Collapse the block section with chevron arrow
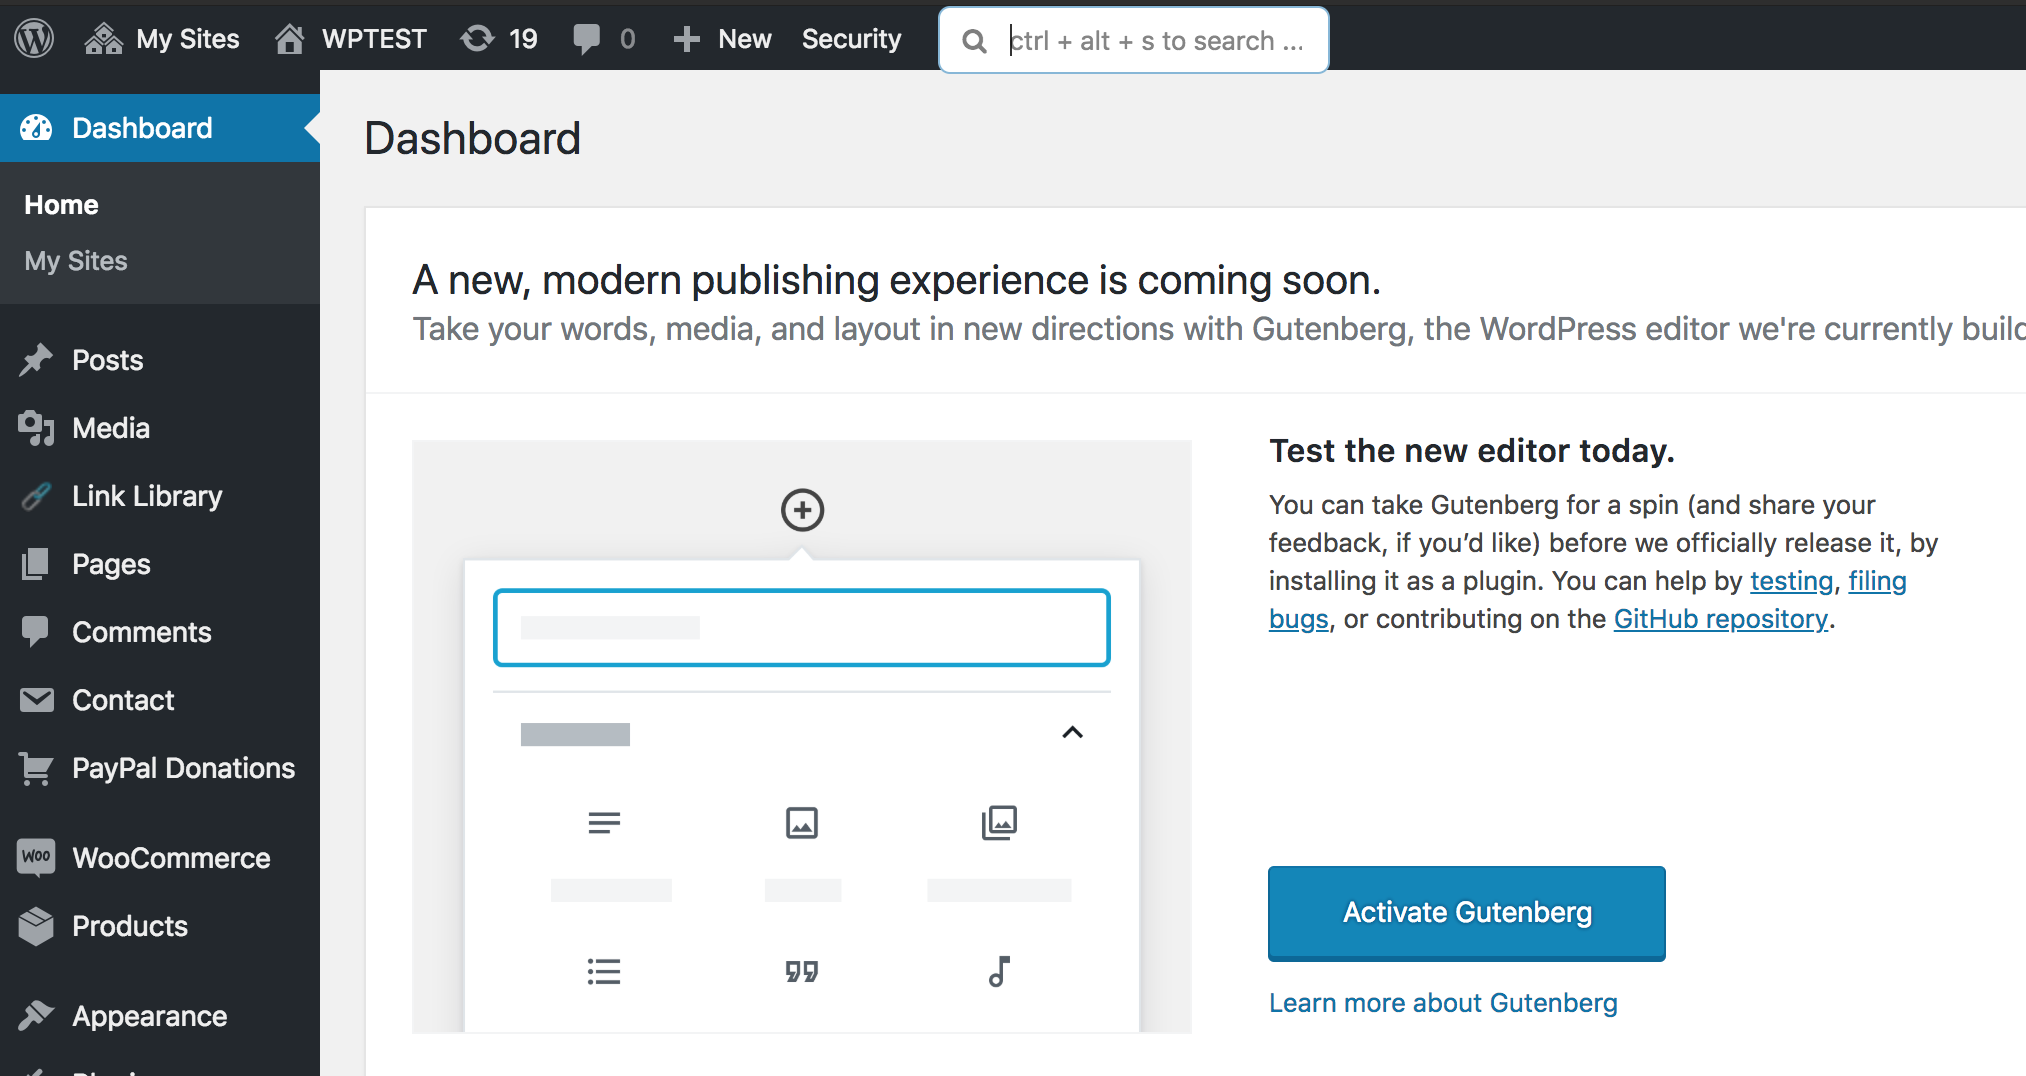 (1072, 733)
